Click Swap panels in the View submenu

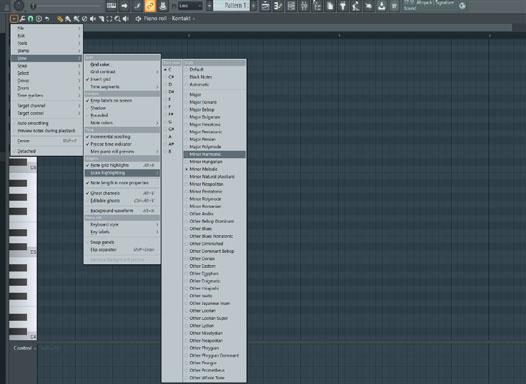tap(122, 242)
